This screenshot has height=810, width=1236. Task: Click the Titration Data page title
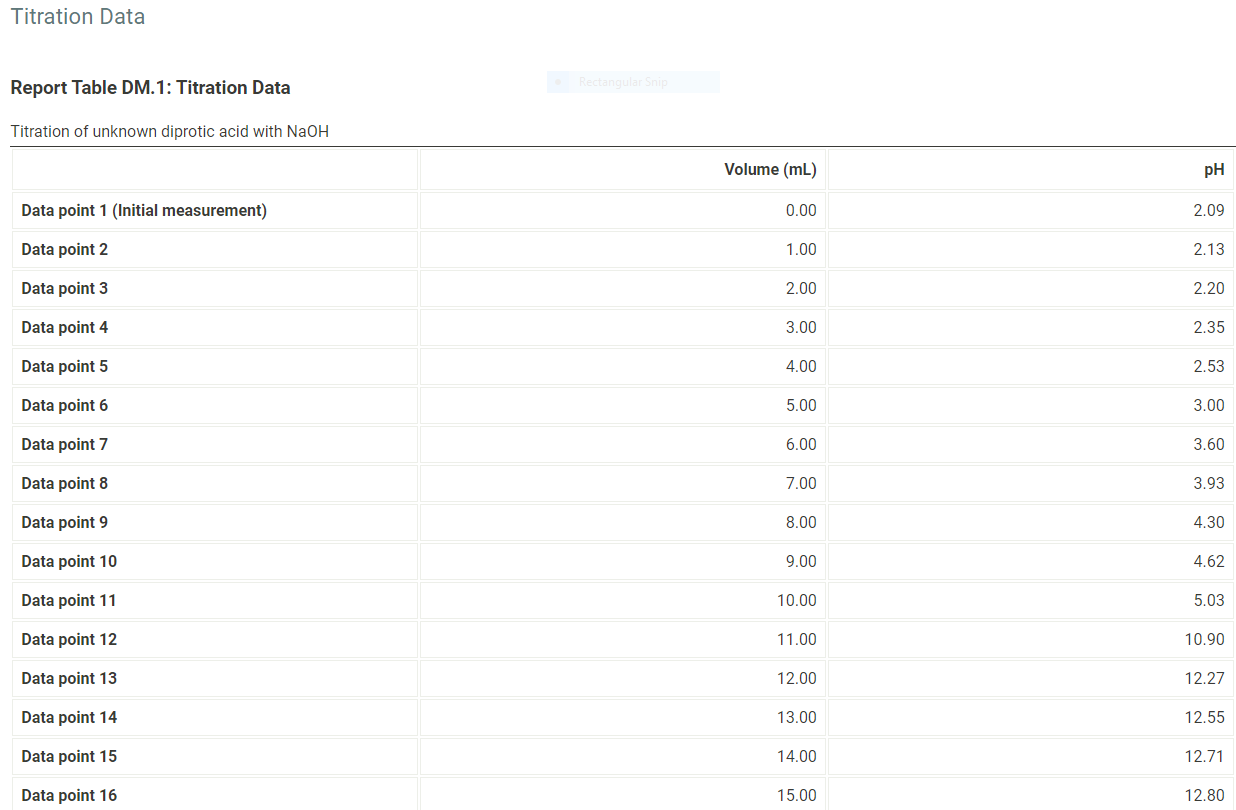click(x=77, y=16)
